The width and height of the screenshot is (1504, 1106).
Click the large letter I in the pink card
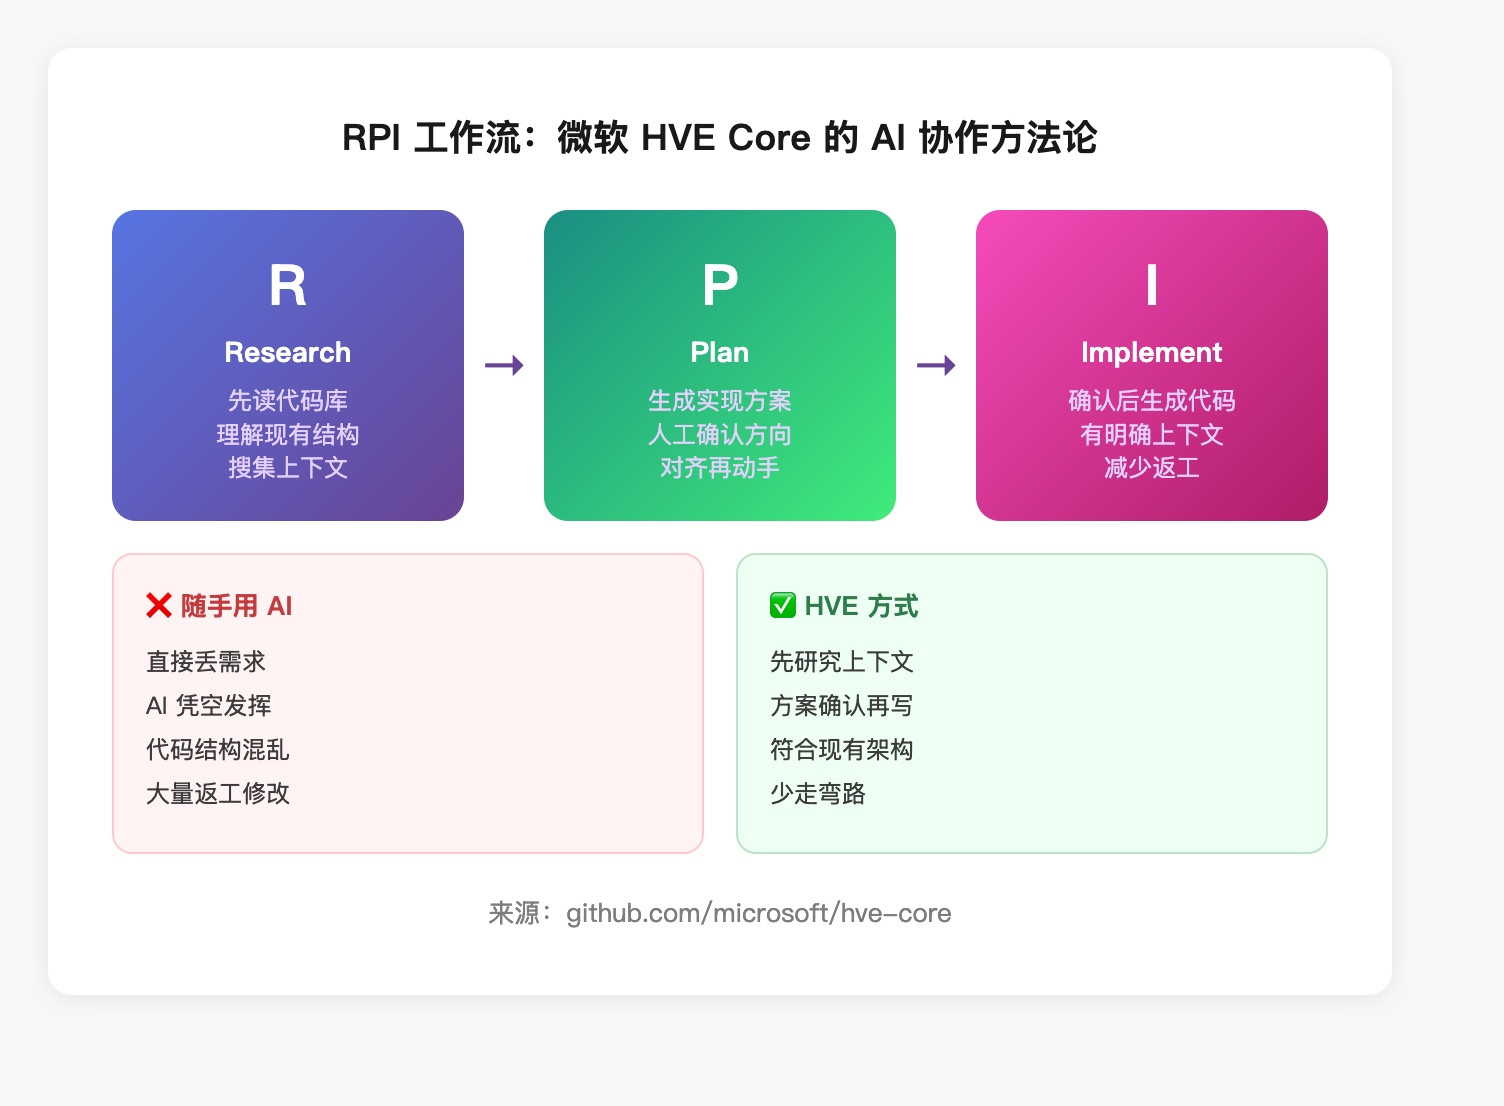point(1152,286)
